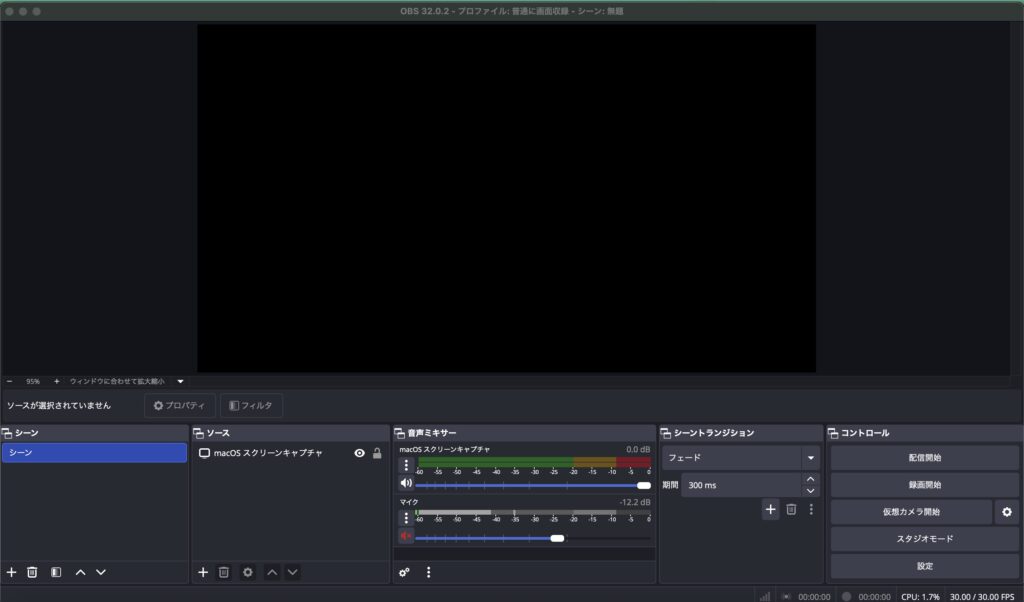Image resolution: width=1024 pixels, height=602 pixels.
Task: Open advanced audio settings gears icon
Action: [405, 572]
